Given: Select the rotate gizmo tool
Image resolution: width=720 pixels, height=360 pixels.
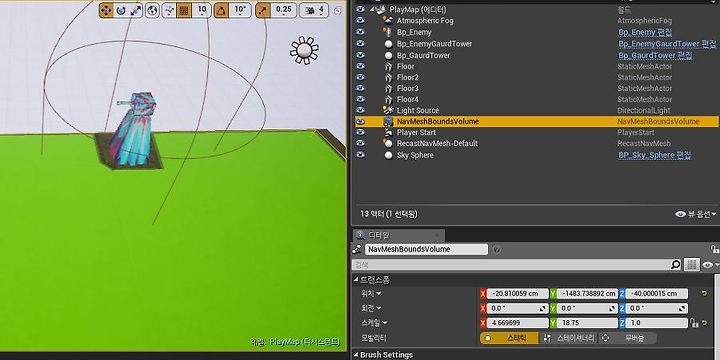Looking at the screenshot, I should 121,10.
